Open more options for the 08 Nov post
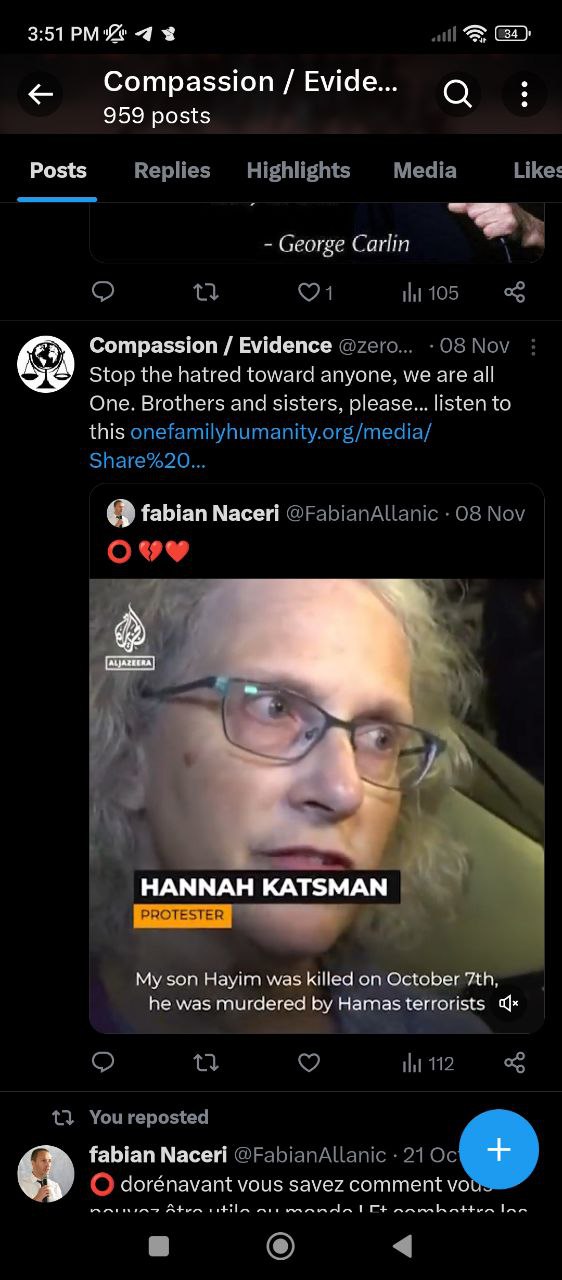 (533, 346)
